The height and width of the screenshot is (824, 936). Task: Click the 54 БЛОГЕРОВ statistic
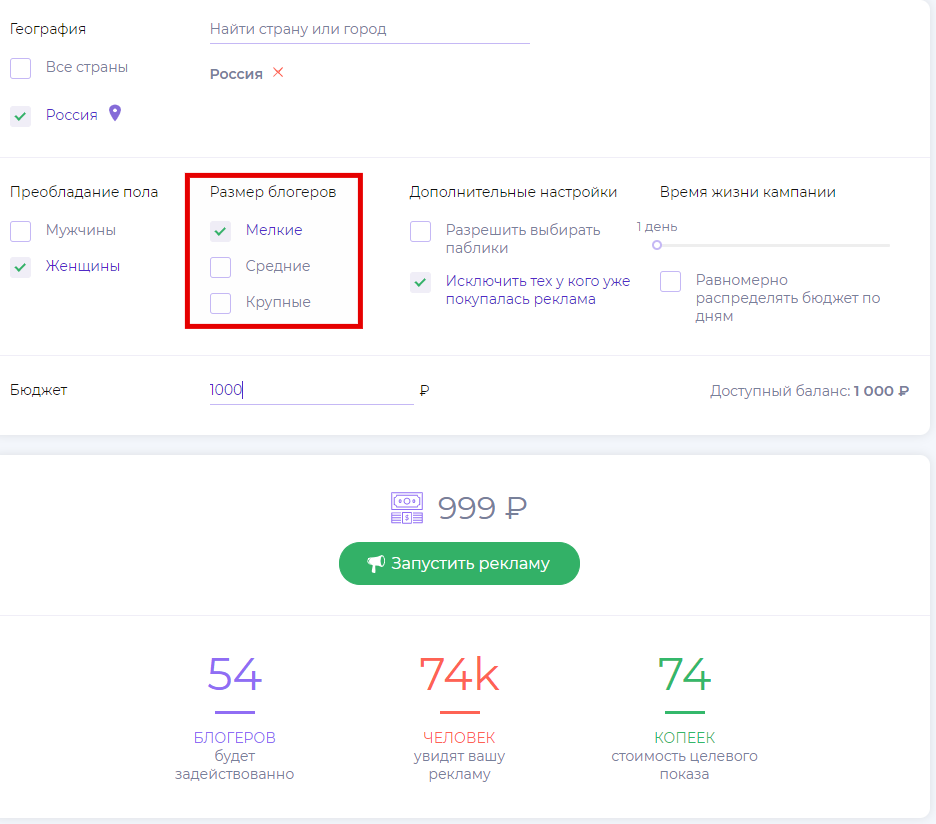[234, 676]
